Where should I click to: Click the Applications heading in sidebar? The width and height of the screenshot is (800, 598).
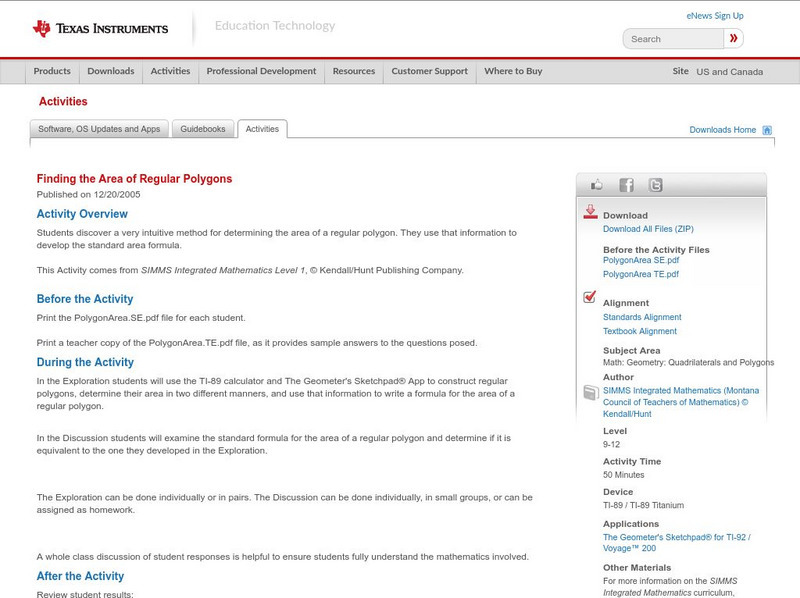pyautogui.click(x=631, y=524)
